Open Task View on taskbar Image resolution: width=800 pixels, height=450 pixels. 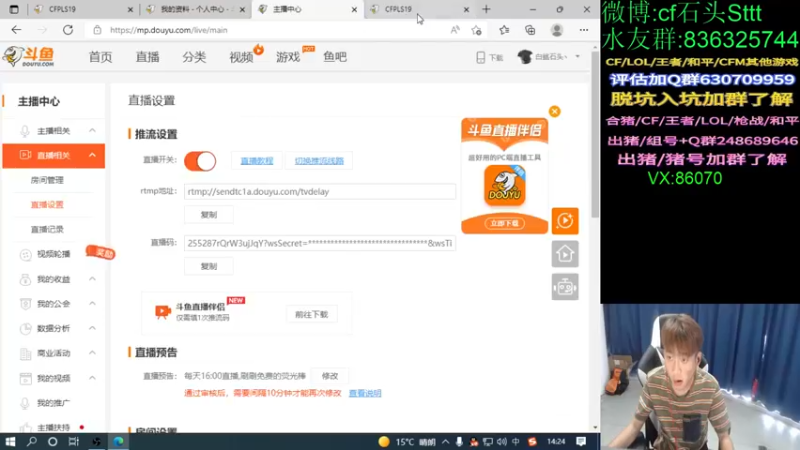[73, 441]
